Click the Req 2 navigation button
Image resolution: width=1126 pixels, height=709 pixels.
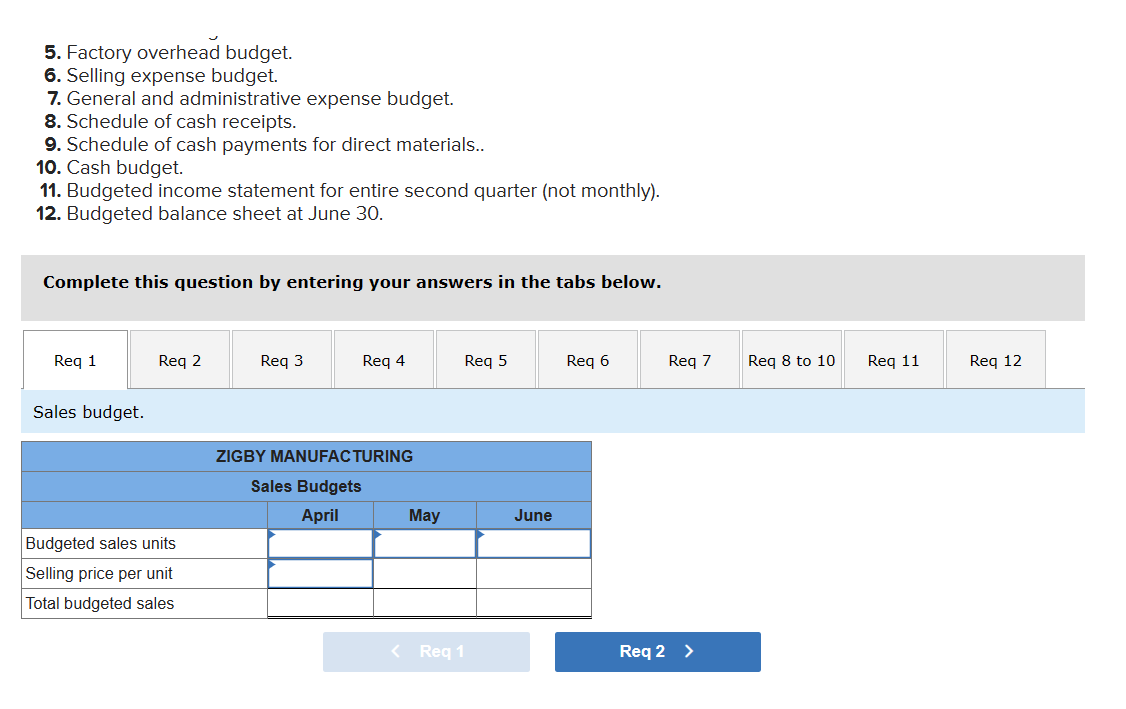click(x=657, y=651)
